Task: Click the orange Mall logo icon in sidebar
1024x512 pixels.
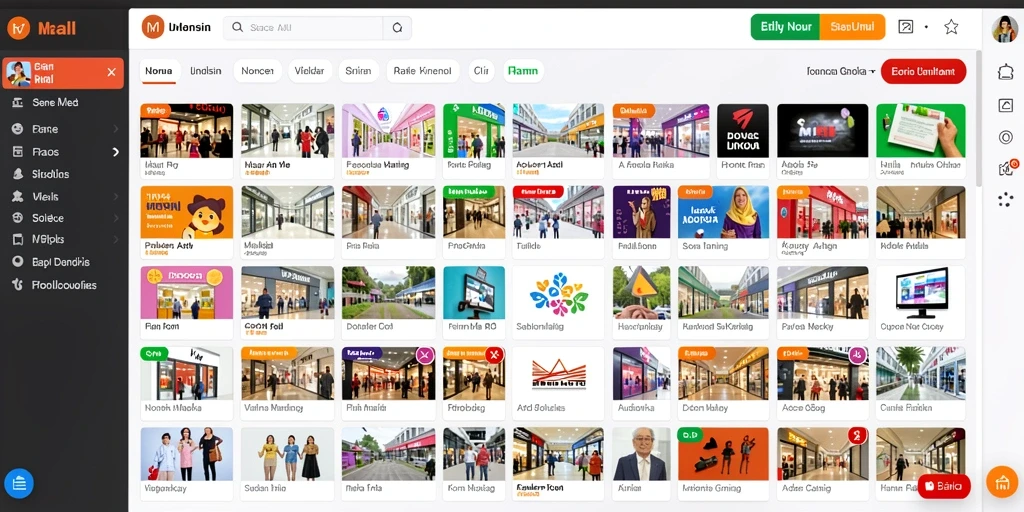Action: click(x=18, y=28)
